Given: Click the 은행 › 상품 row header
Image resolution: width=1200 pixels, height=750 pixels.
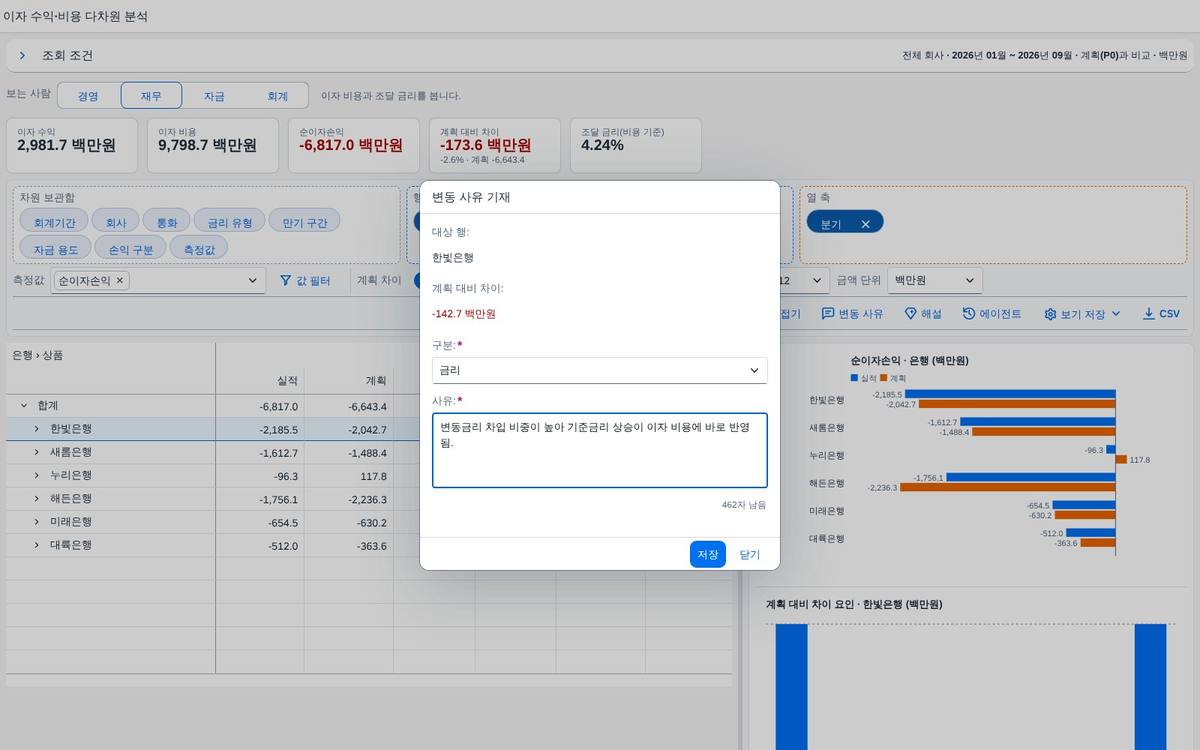Looking at the screenshot, I should [x=110, y=355].
